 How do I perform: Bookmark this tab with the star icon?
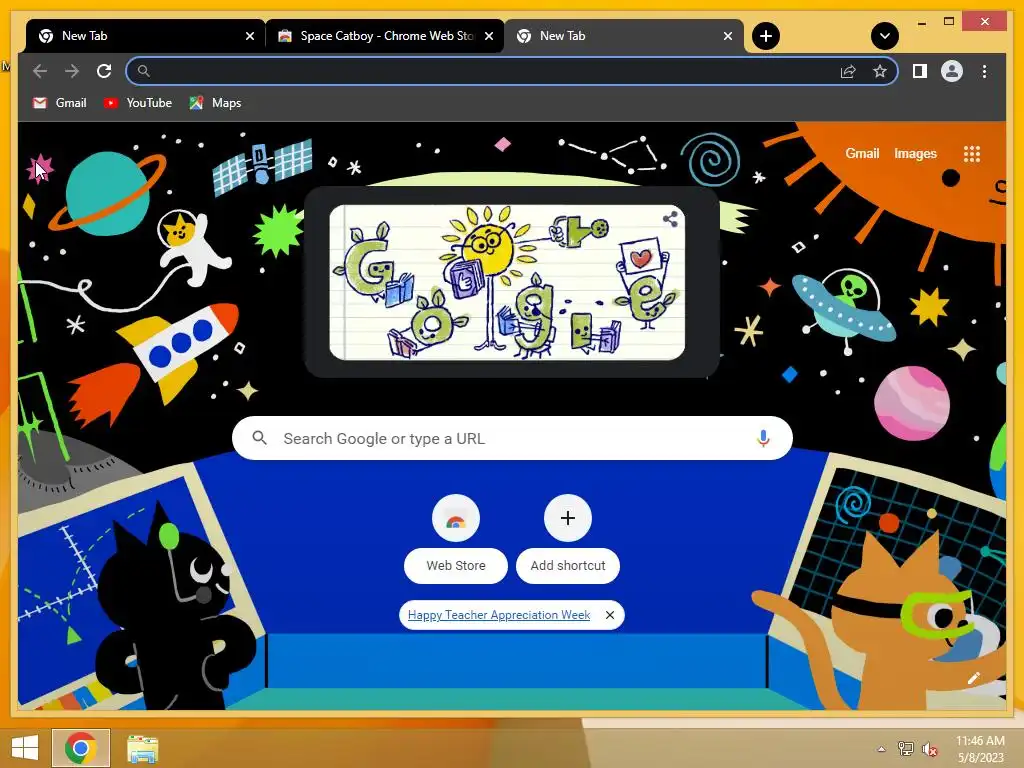click(880, 71)
